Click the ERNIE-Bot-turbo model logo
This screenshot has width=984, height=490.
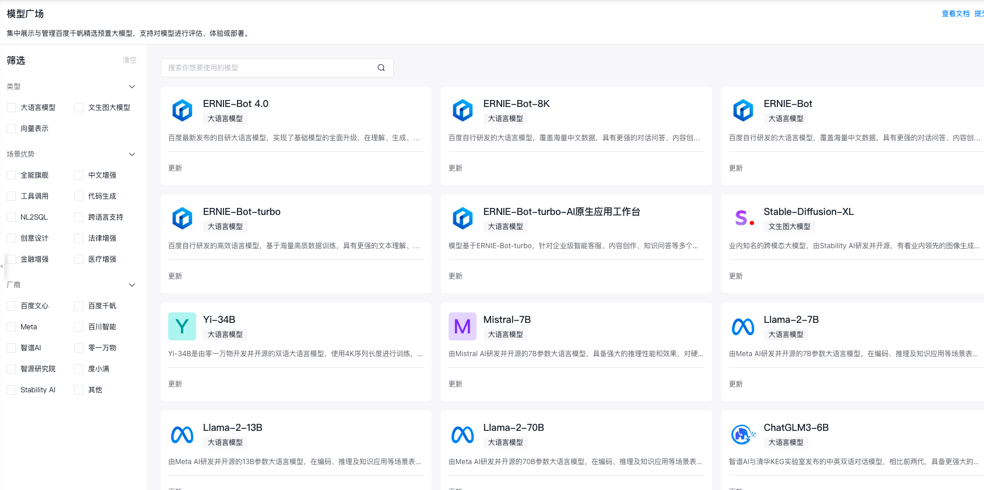click(182, 218)
